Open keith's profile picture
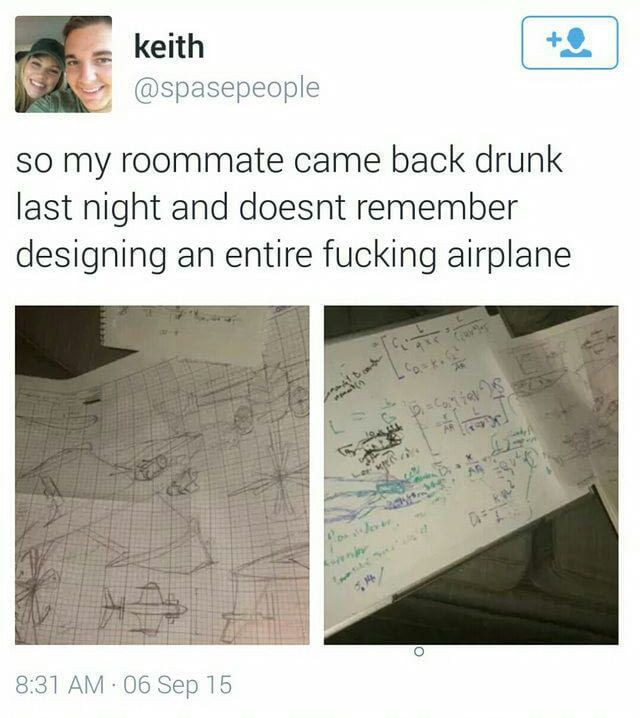 pos(63,64)
